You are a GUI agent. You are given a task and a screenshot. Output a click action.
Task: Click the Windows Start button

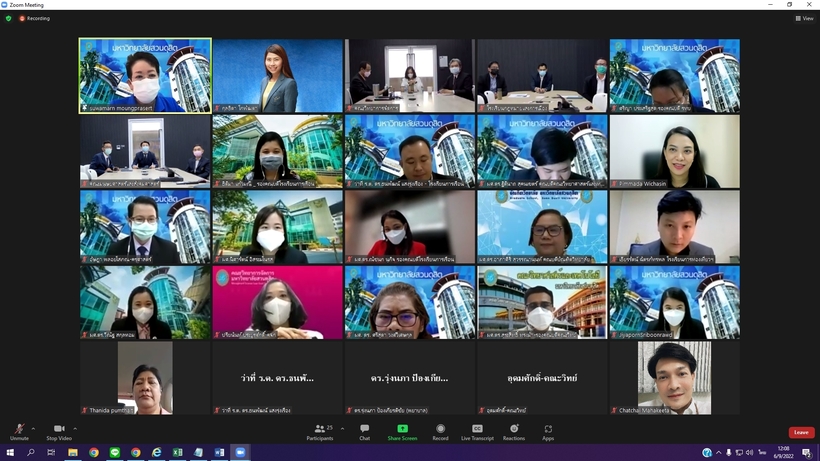pos(9,453)
